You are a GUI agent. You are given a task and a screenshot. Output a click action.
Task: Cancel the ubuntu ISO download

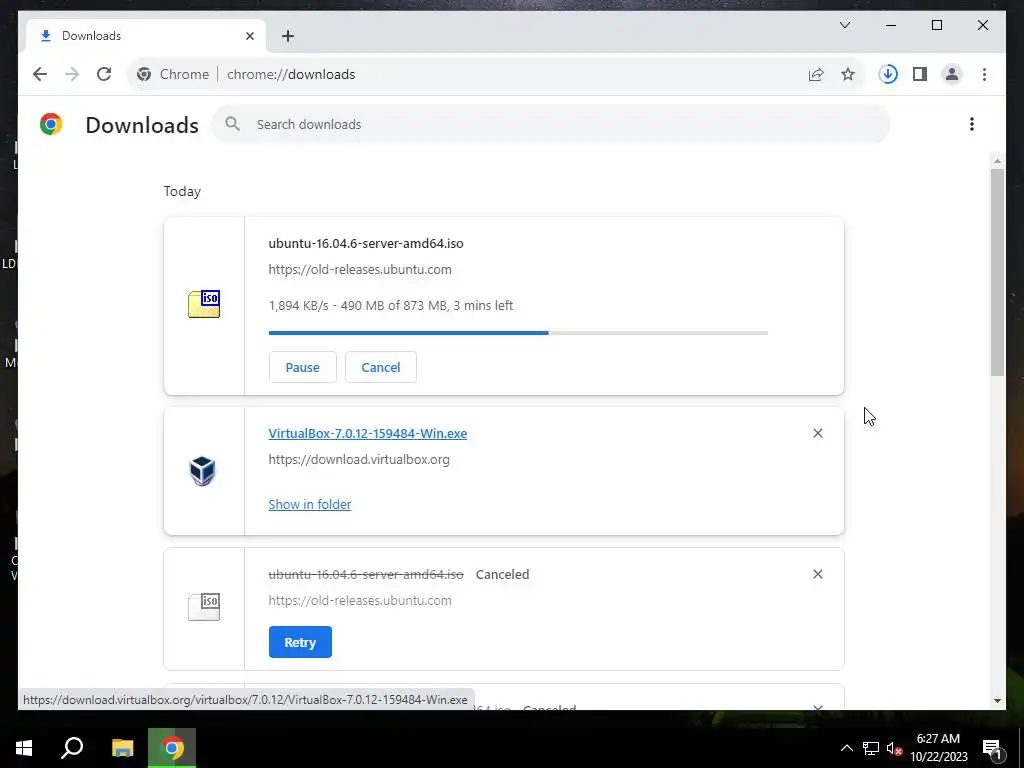pos(381,367)
